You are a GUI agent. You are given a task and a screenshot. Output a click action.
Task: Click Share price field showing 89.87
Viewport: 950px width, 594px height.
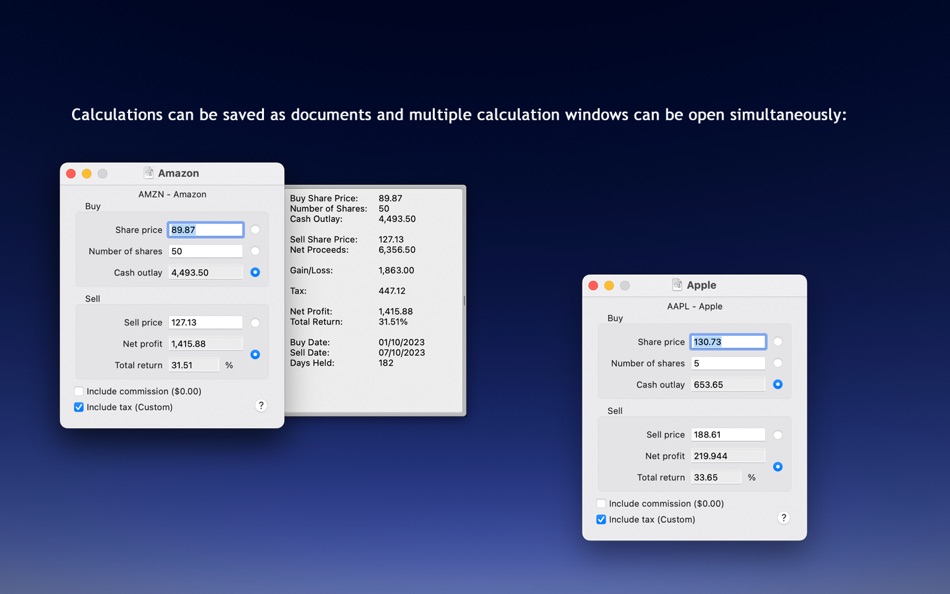click(x=205, y=230)
